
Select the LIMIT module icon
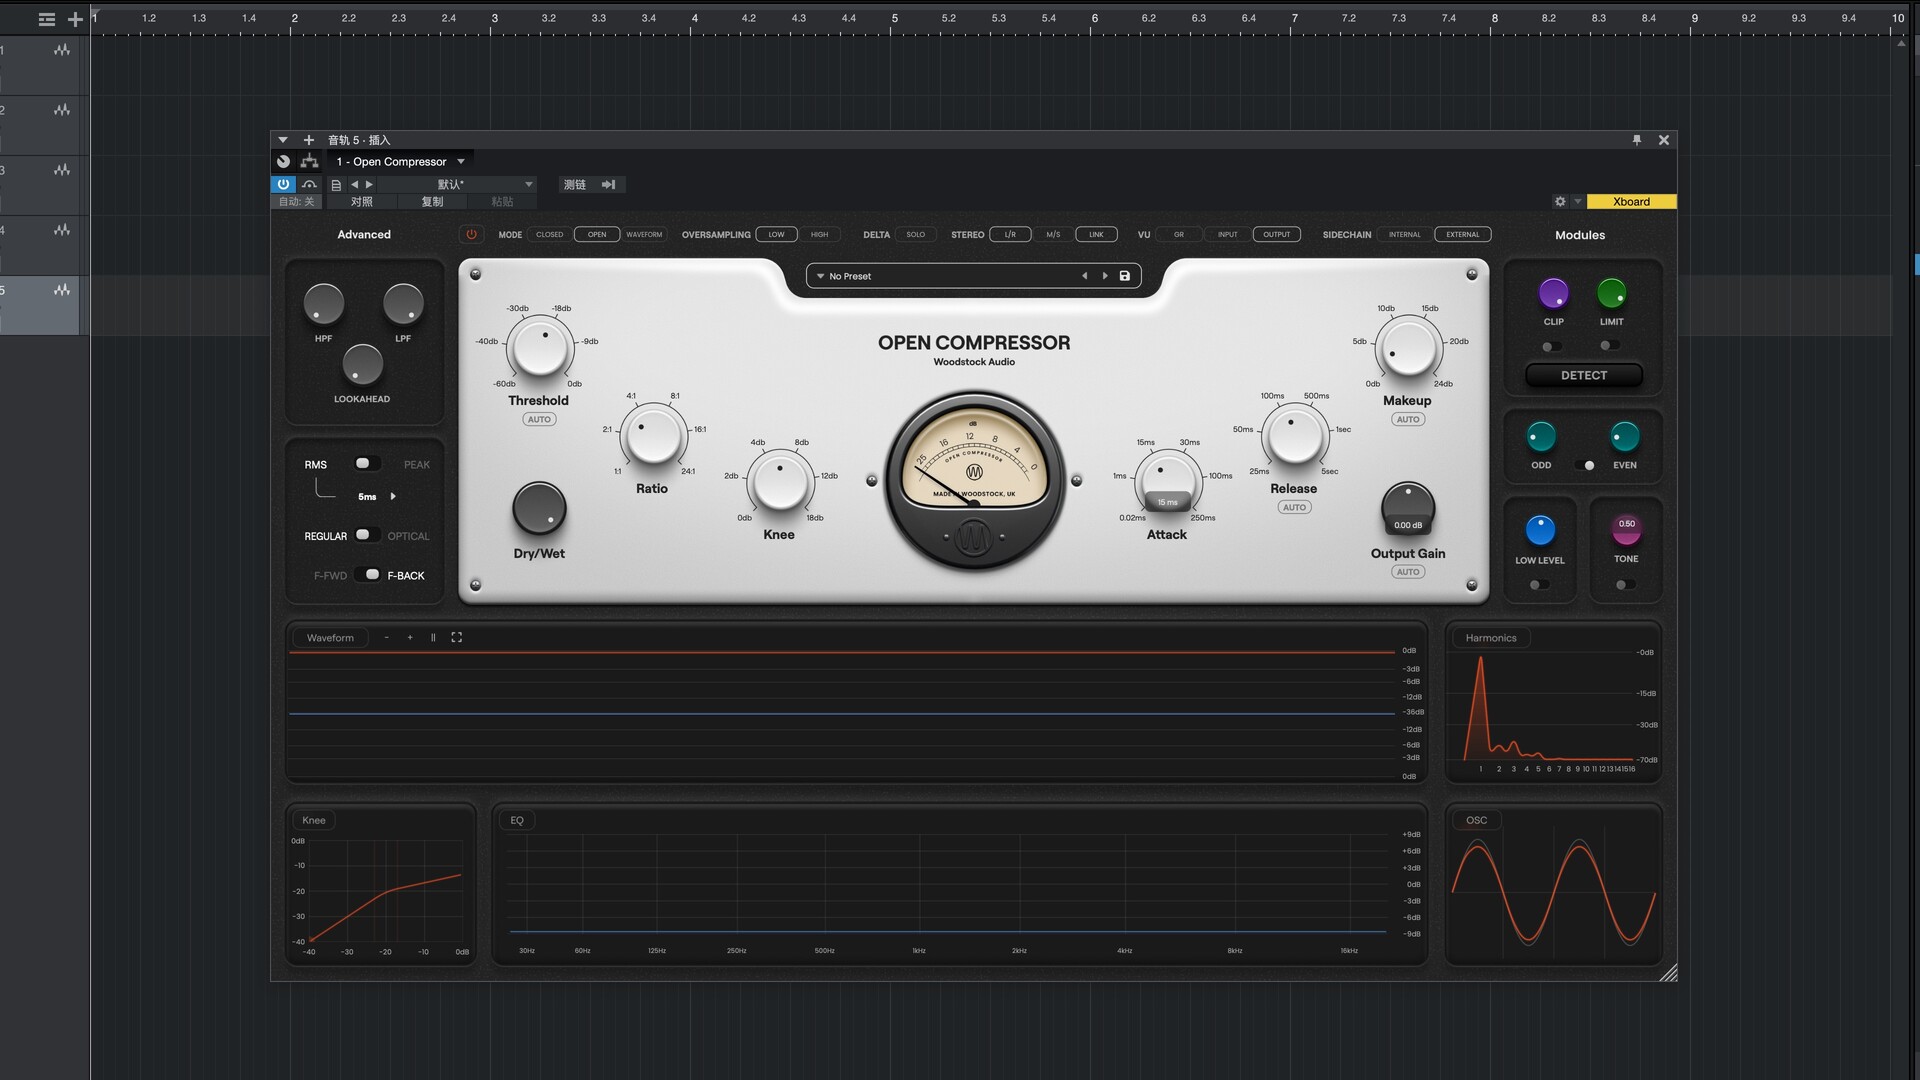1612,294
